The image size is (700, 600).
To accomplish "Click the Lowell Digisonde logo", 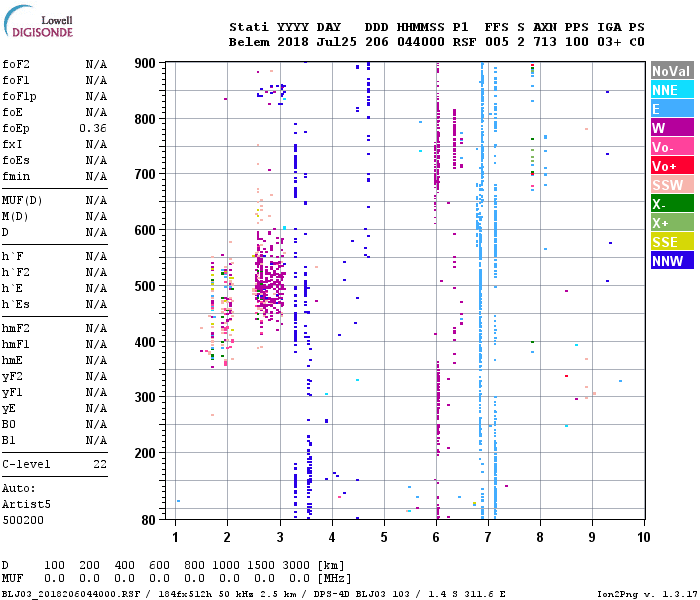I will coord(38,22).
